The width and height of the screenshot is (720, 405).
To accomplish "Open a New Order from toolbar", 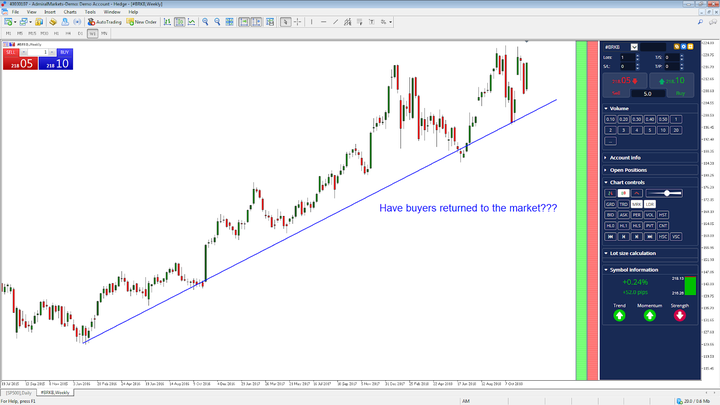I will point(143,21).
